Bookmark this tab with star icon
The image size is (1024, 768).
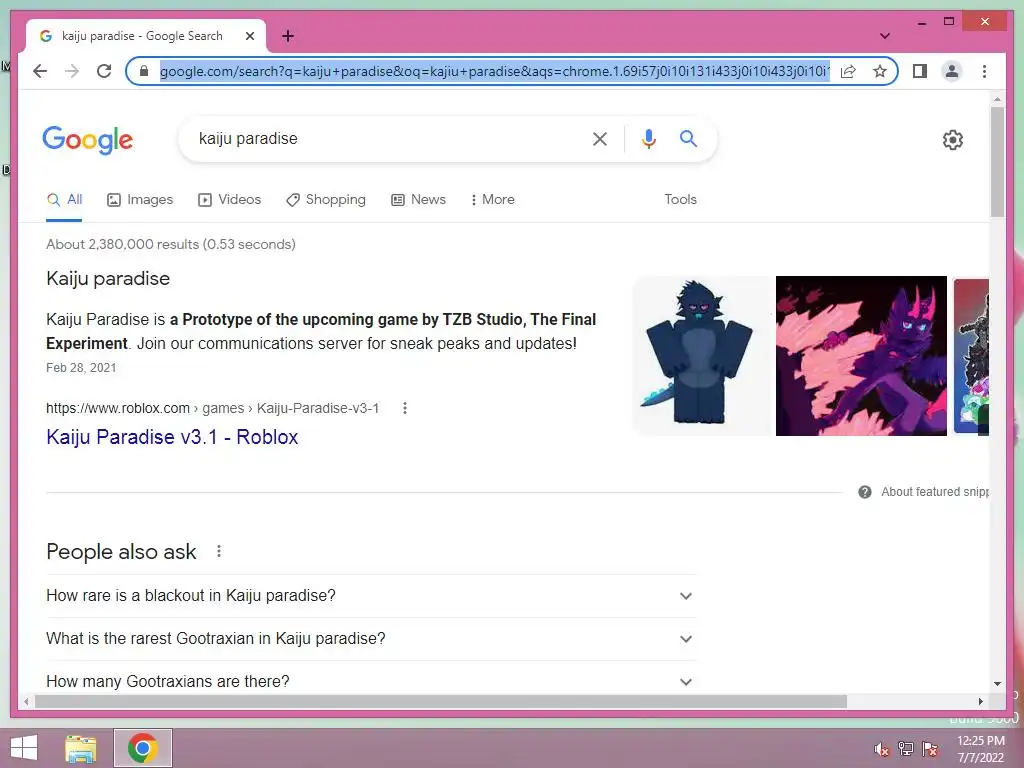pyautogui.click(x=880, y=71)
